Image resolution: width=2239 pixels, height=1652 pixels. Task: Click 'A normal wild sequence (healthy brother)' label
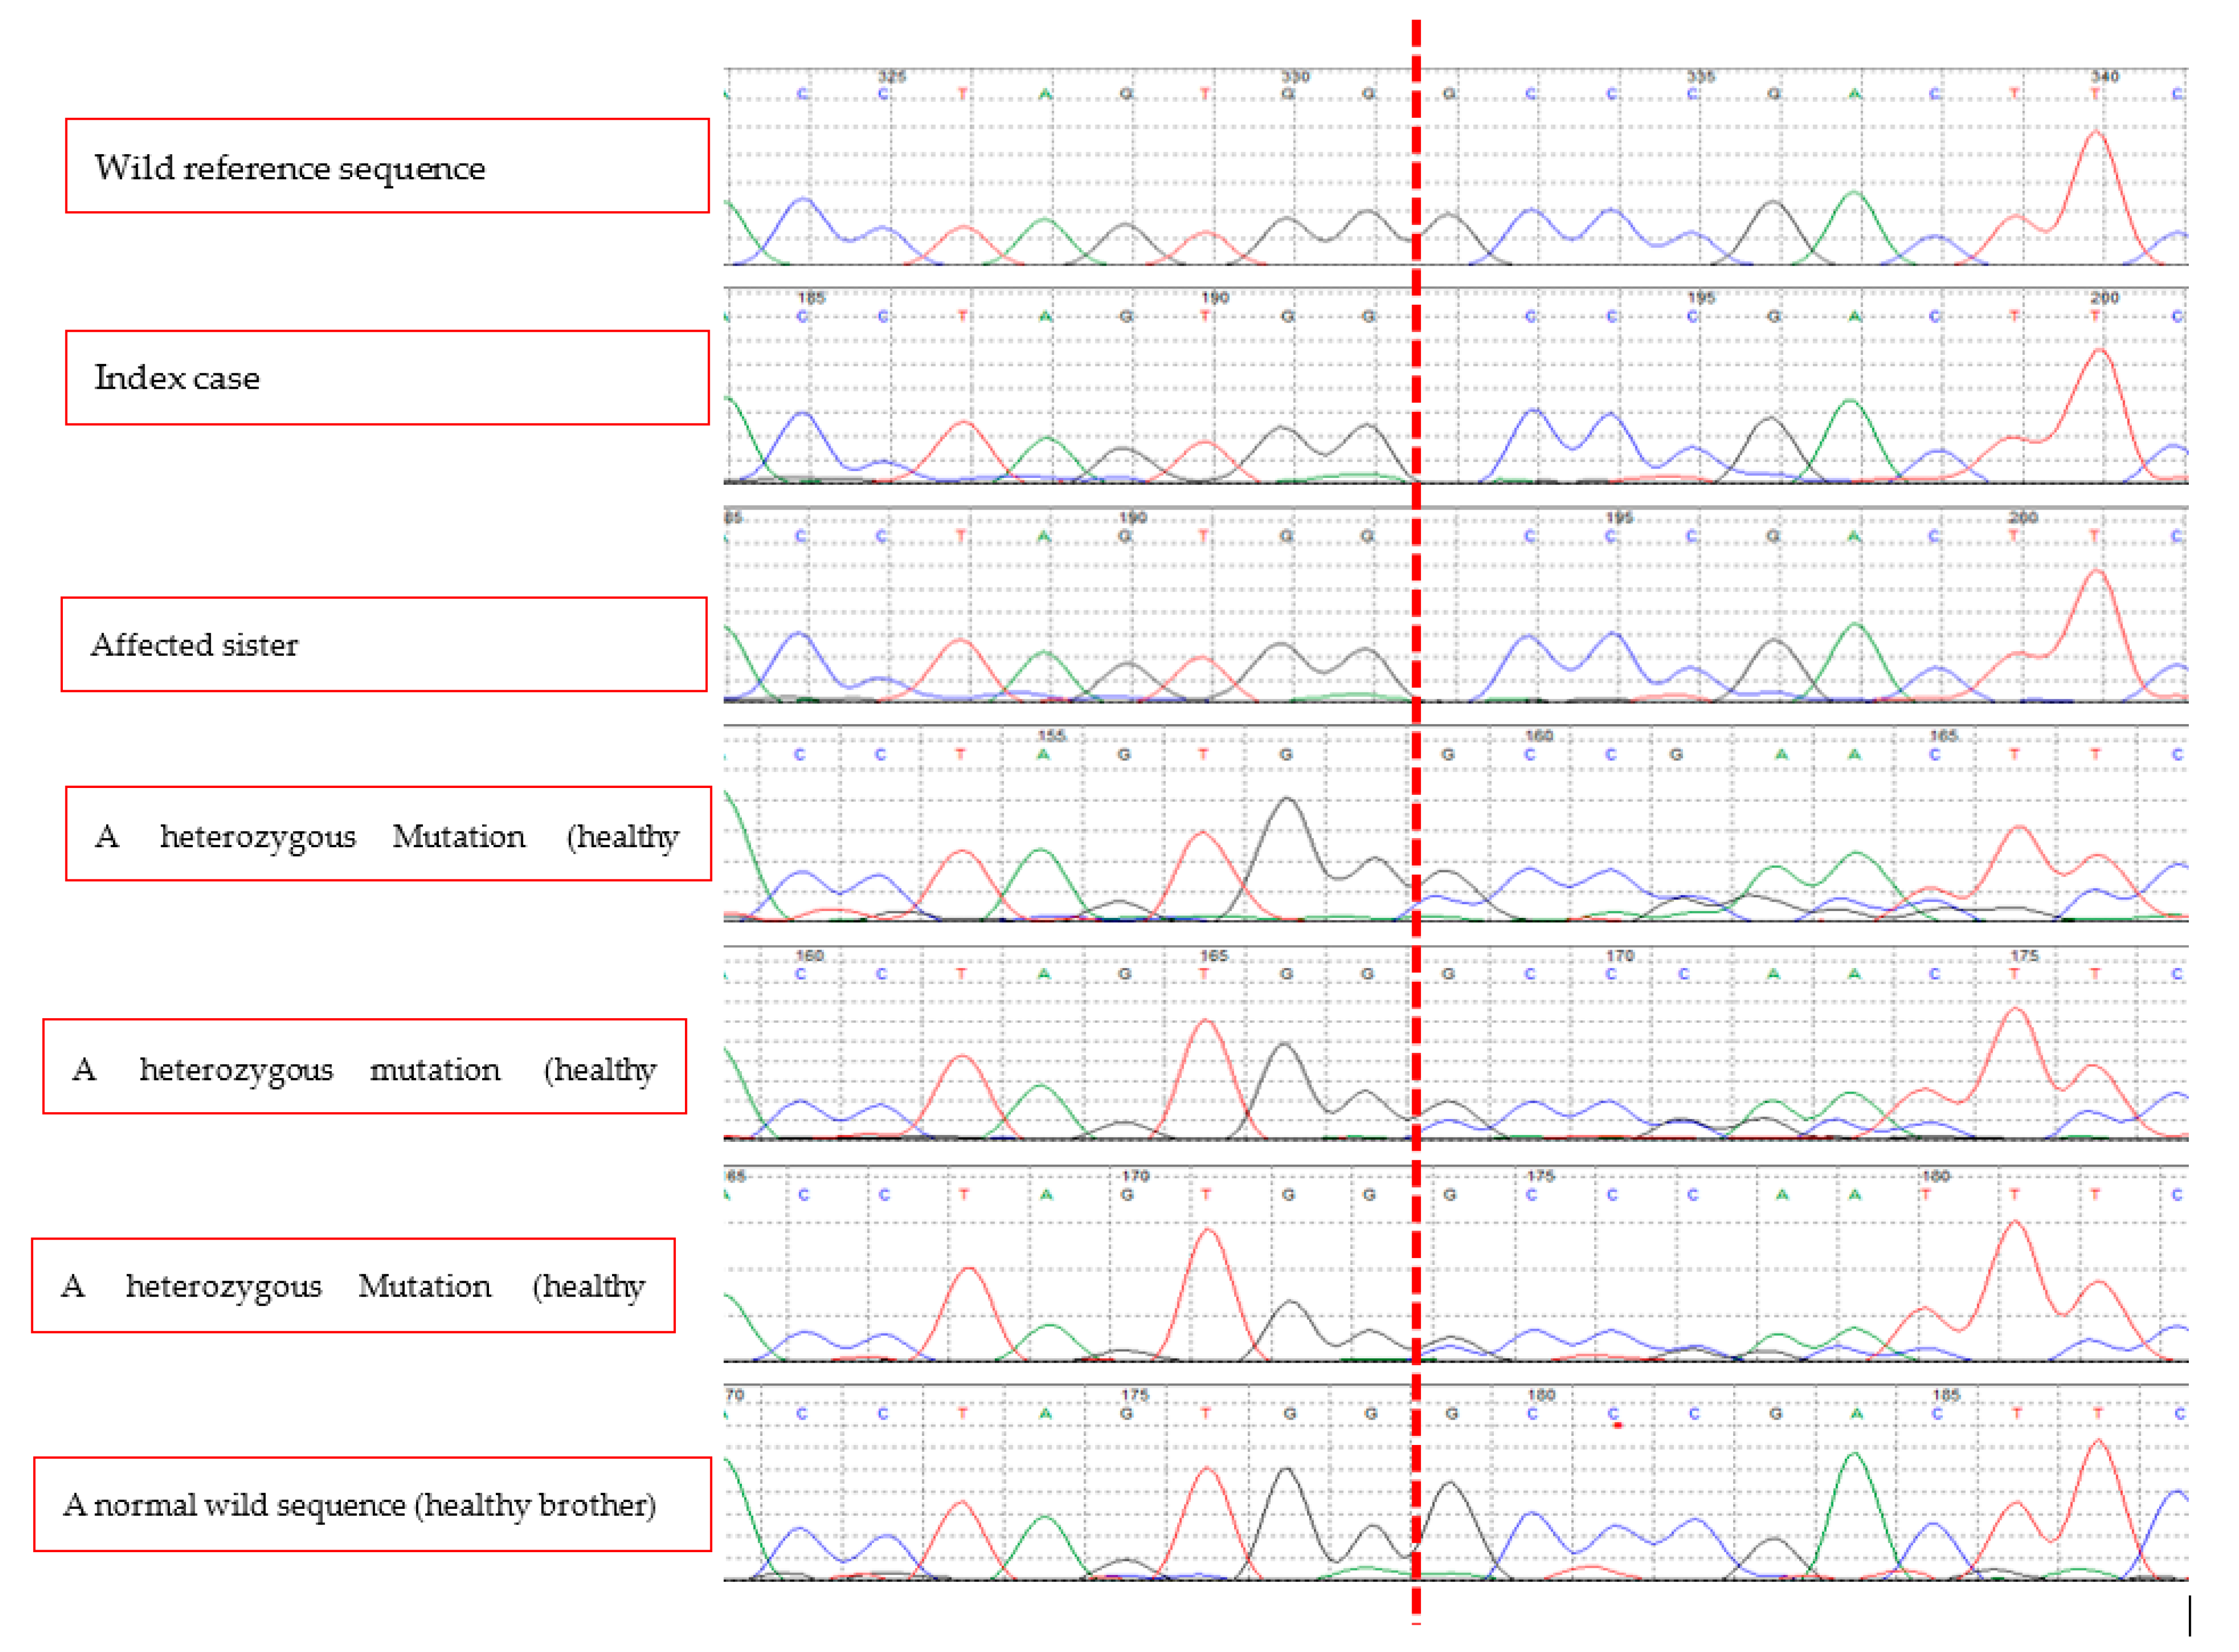tap(372, 1505)
